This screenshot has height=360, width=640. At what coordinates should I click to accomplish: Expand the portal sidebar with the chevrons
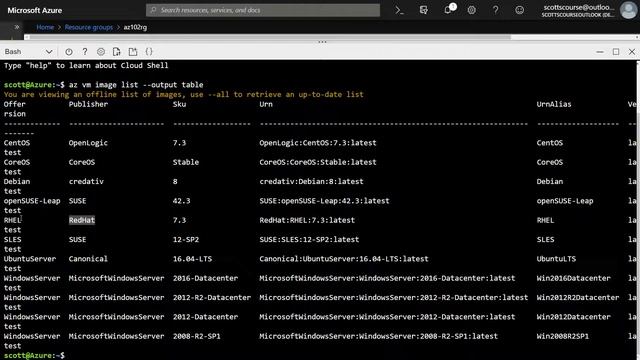(x=16, y=27)
